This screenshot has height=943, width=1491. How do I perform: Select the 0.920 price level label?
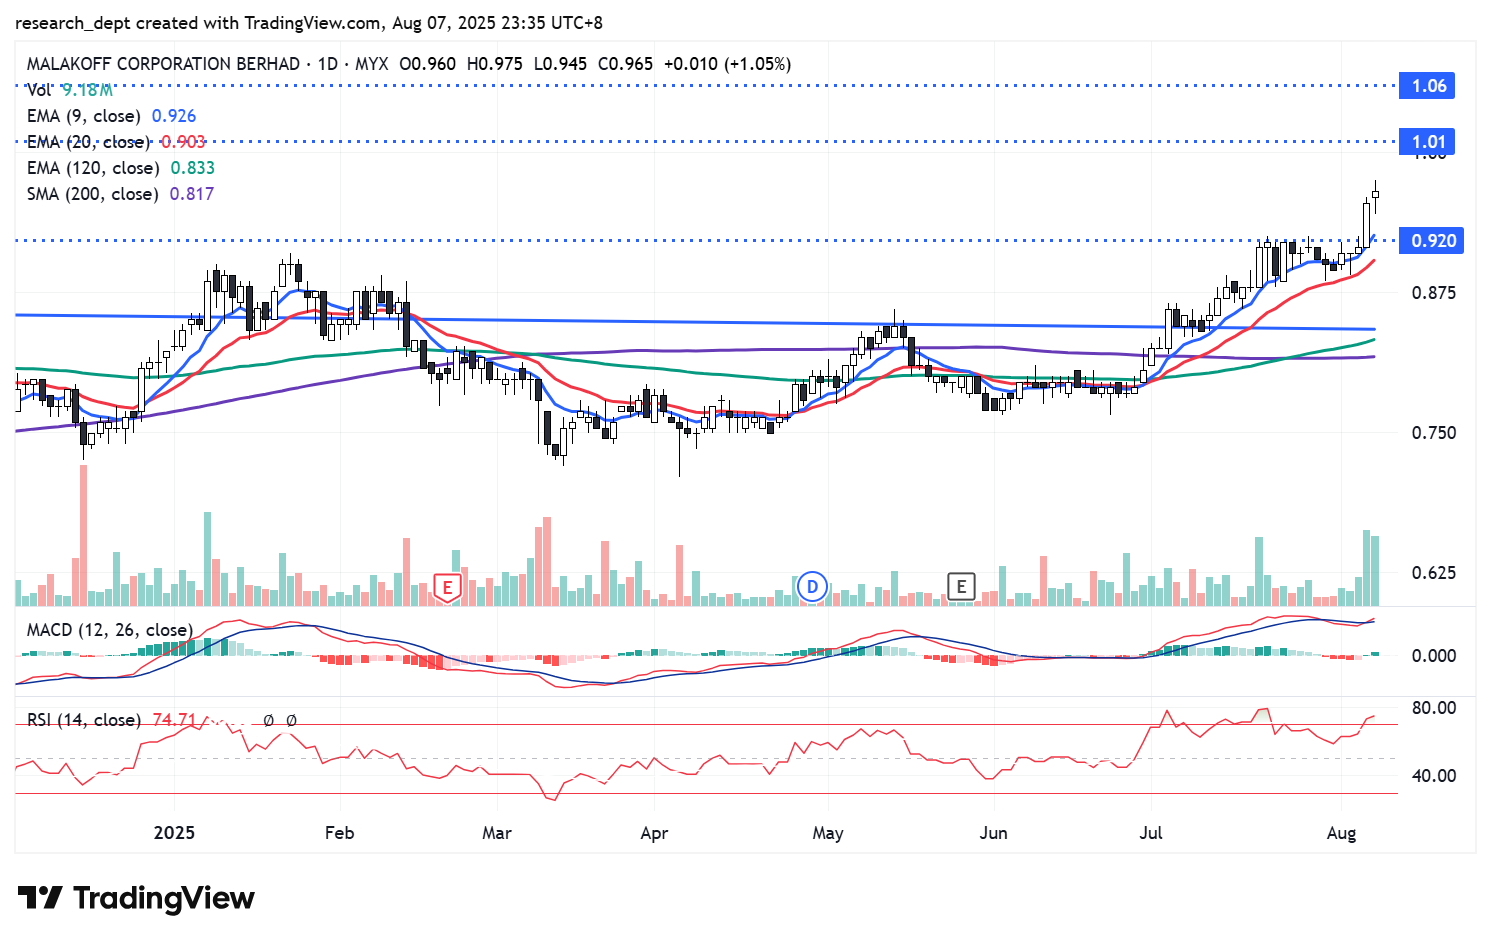[x=1433, y=241]
